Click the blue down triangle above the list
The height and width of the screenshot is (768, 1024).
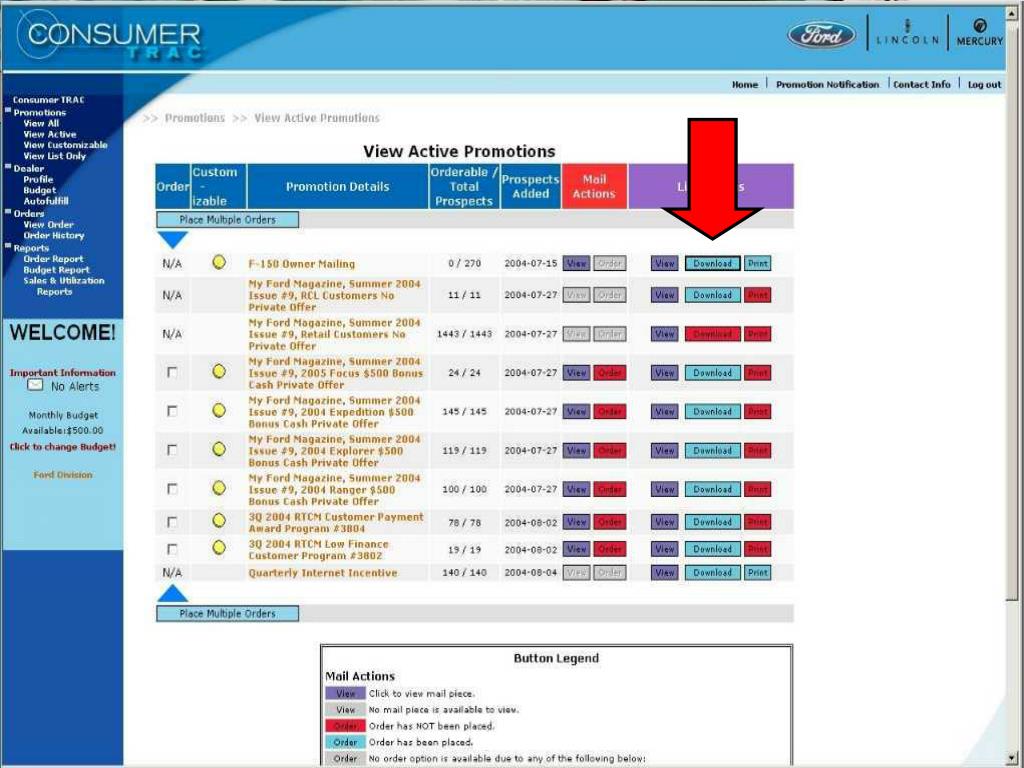(x=172, y=240)
